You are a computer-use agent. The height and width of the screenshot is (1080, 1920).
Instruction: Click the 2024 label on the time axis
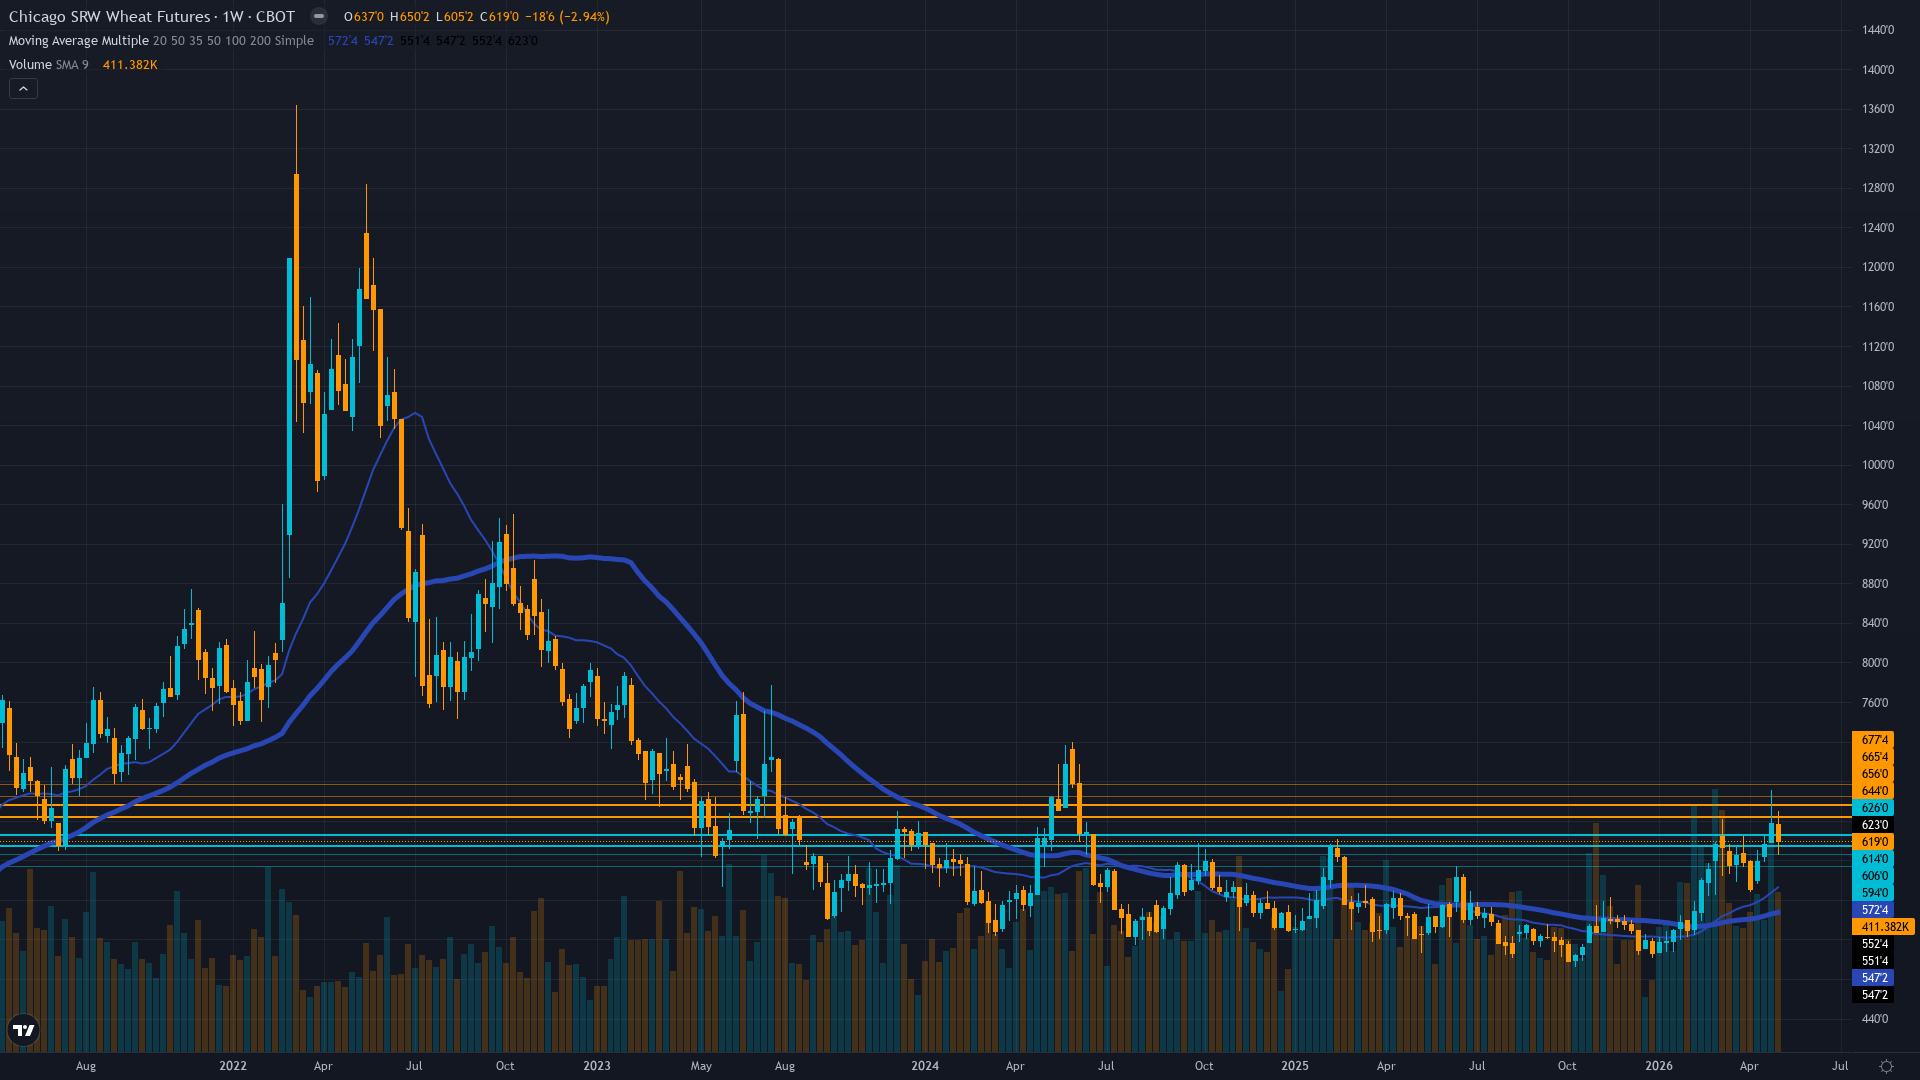pos(925,1066)
